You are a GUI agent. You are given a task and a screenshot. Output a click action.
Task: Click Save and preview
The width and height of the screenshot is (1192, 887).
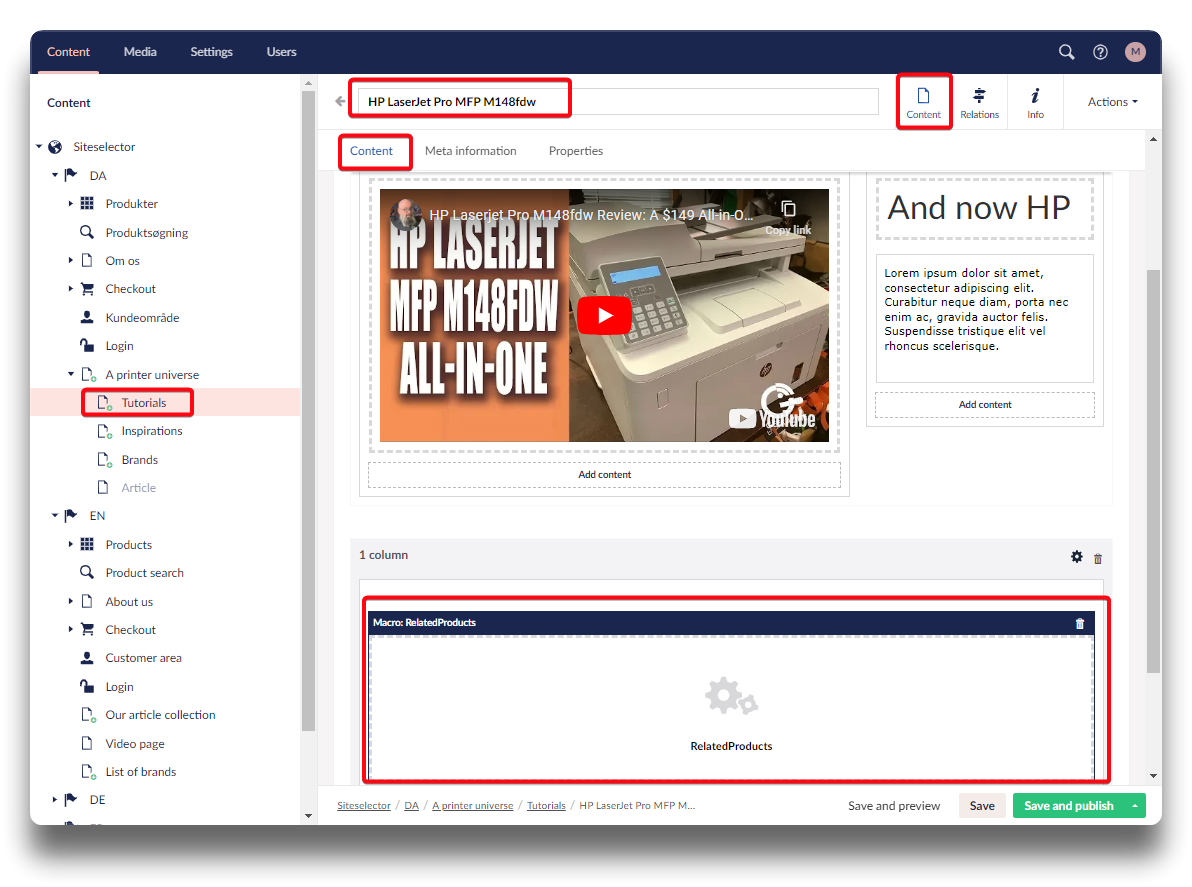(894, 806)
